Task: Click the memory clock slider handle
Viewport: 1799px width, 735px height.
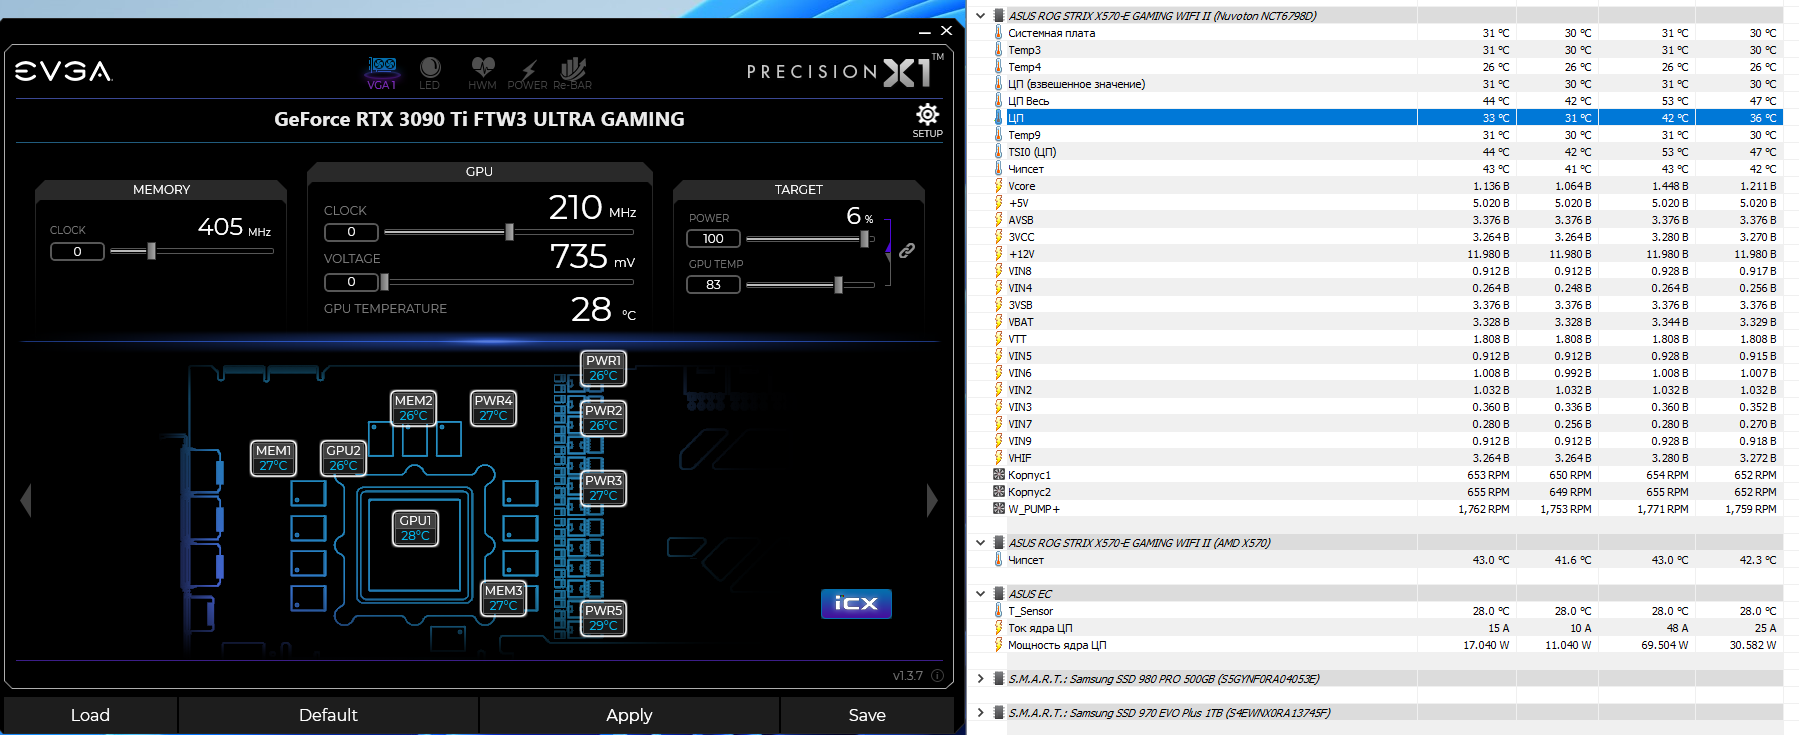Action: (x=151, y=251)
